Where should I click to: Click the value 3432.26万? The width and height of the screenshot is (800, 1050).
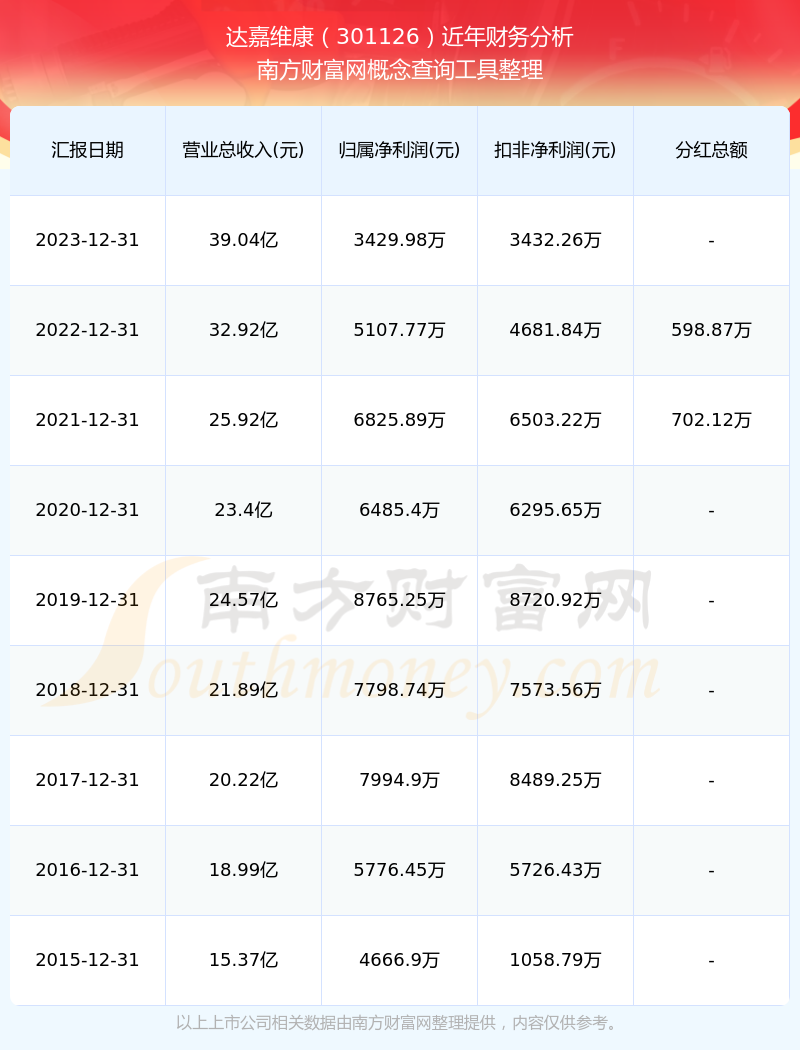tap(556, 240)
